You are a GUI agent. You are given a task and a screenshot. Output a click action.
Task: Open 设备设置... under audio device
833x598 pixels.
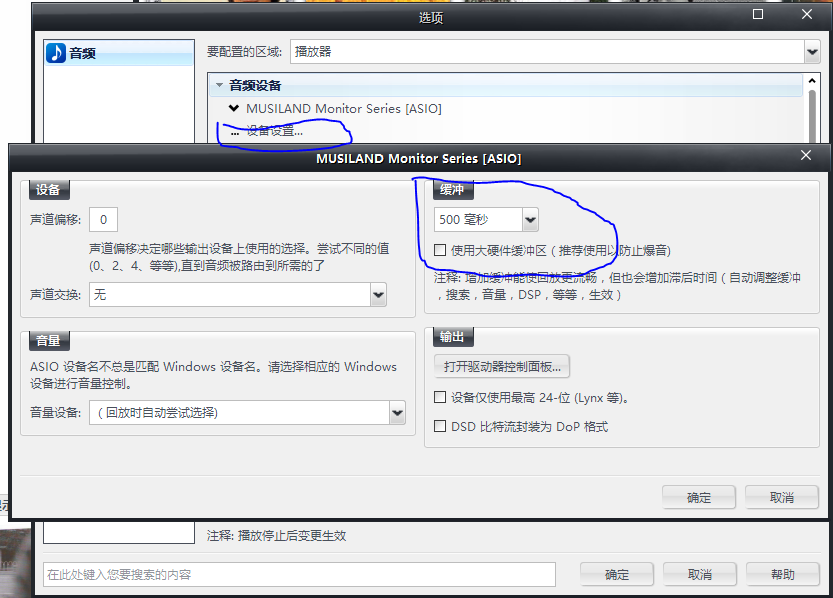click(x=273, y=131)
